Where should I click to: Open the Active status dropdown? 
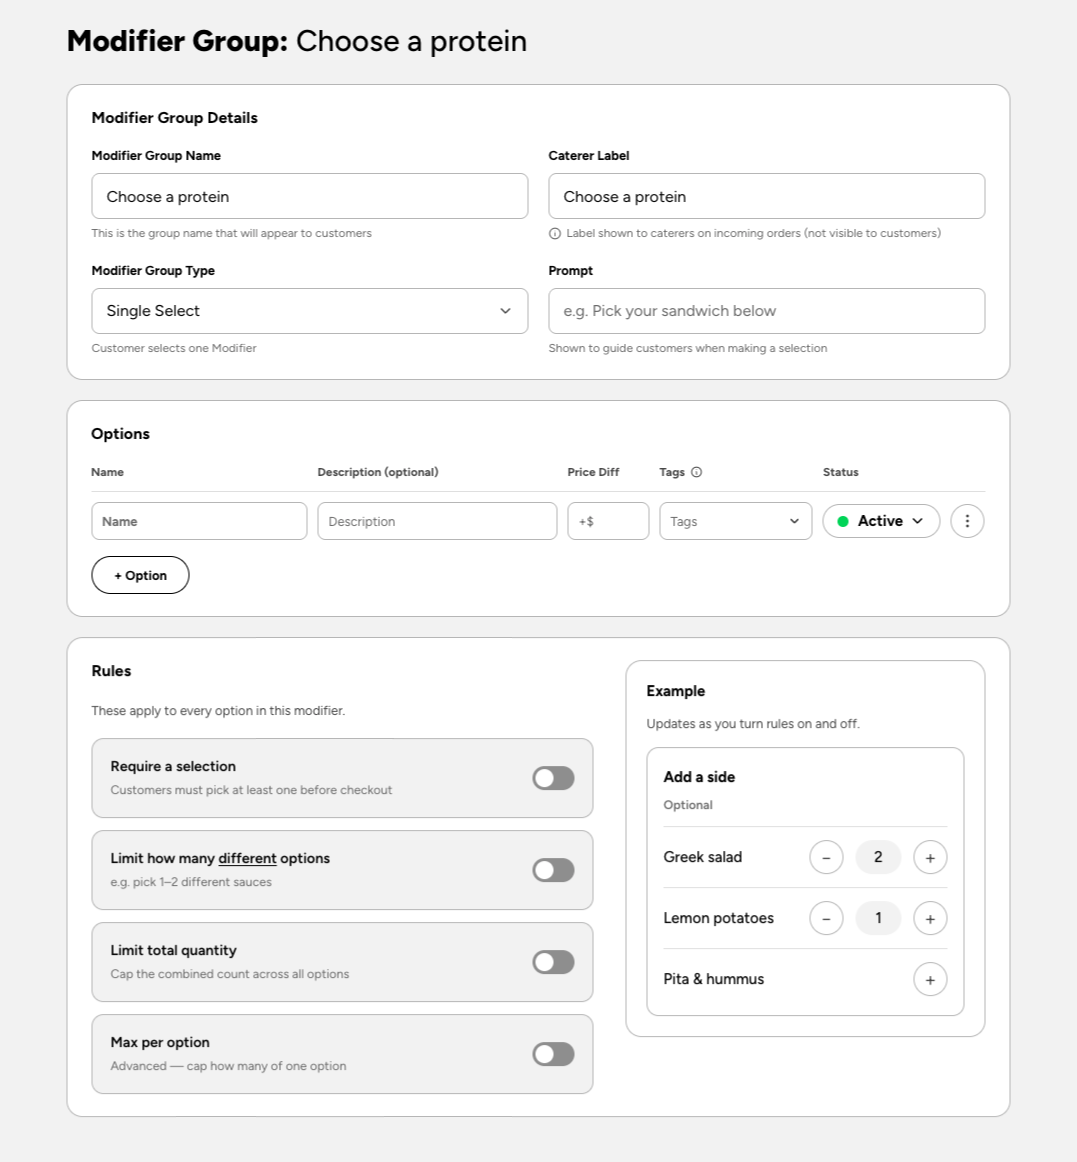point(881,521)
